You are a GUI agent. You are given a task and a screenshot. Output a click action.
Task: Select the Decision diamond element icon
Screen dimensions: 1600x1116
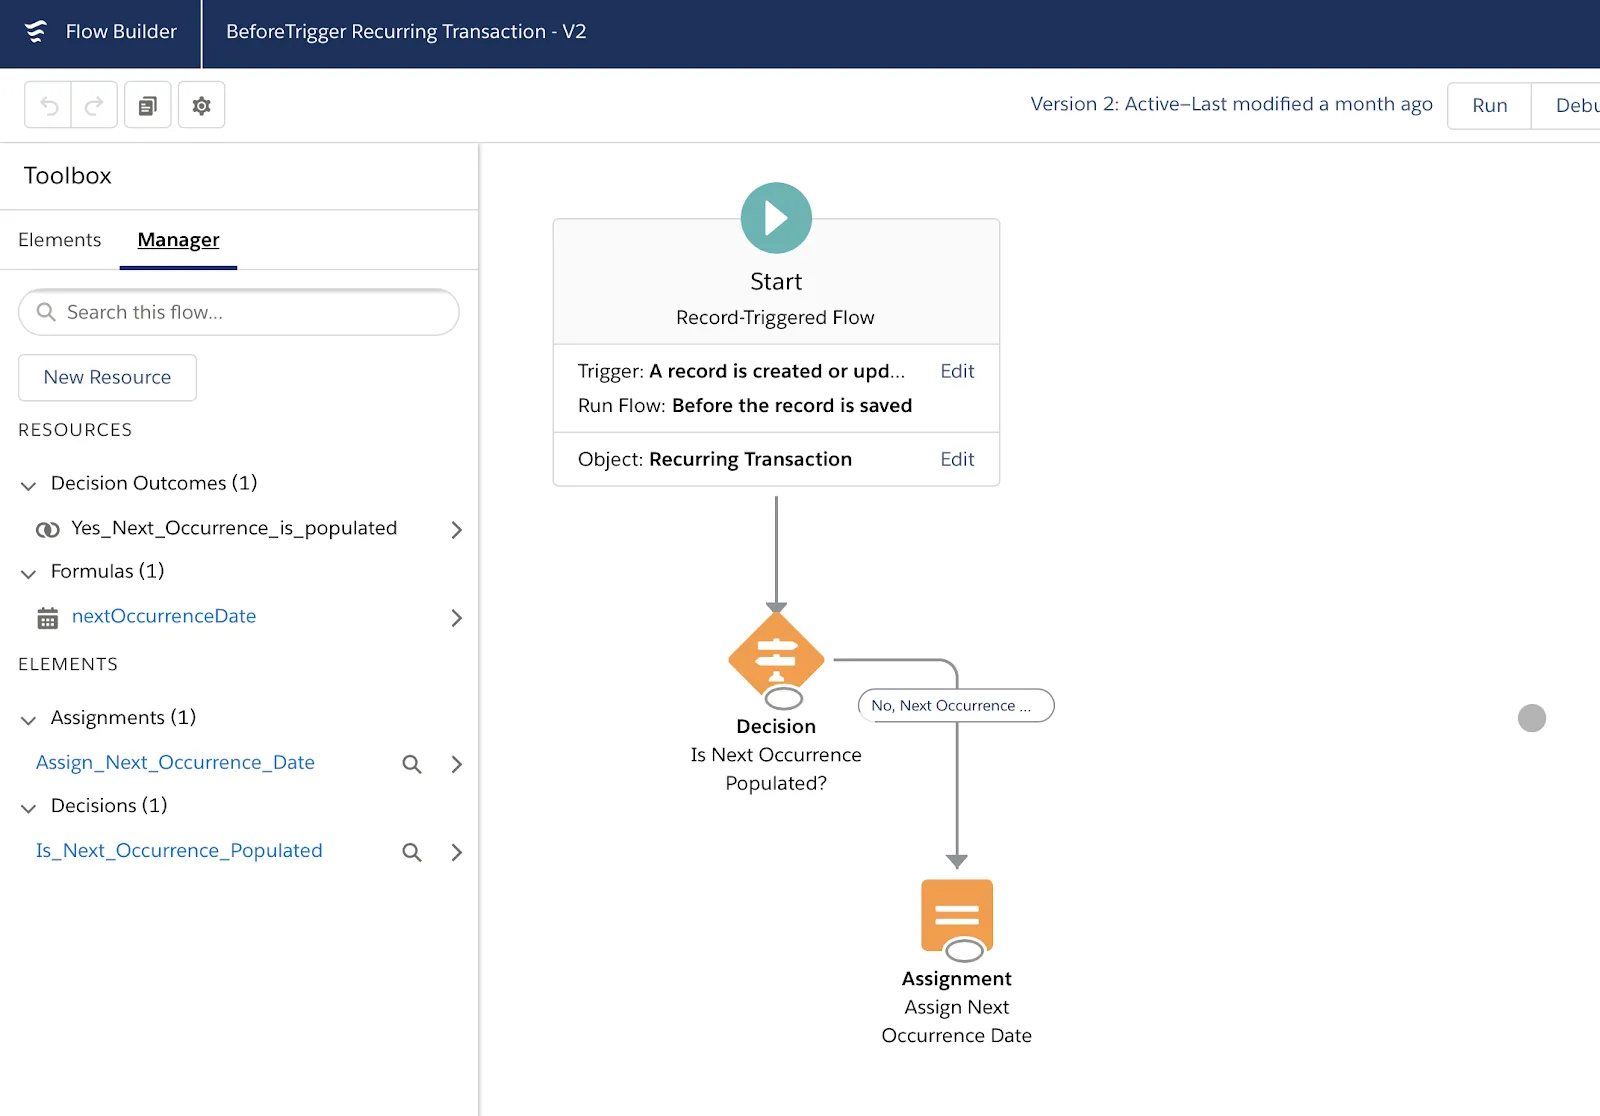point(776,657)
